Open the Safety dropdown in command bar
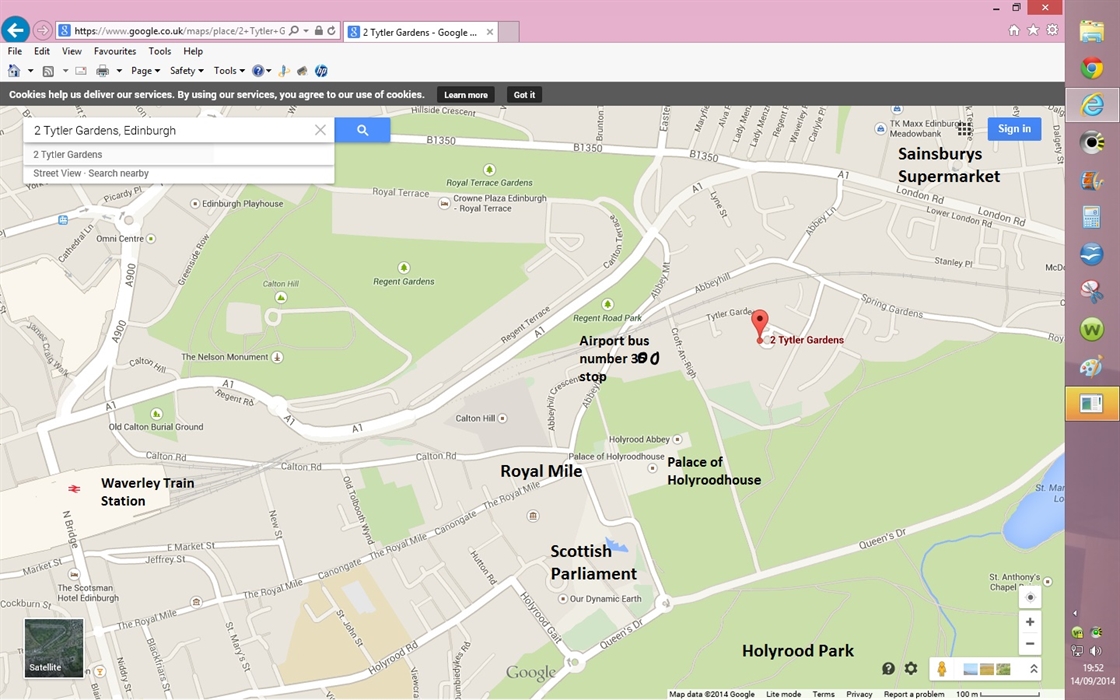This screenshot has width=1120, height=700. tap(186, 71)
